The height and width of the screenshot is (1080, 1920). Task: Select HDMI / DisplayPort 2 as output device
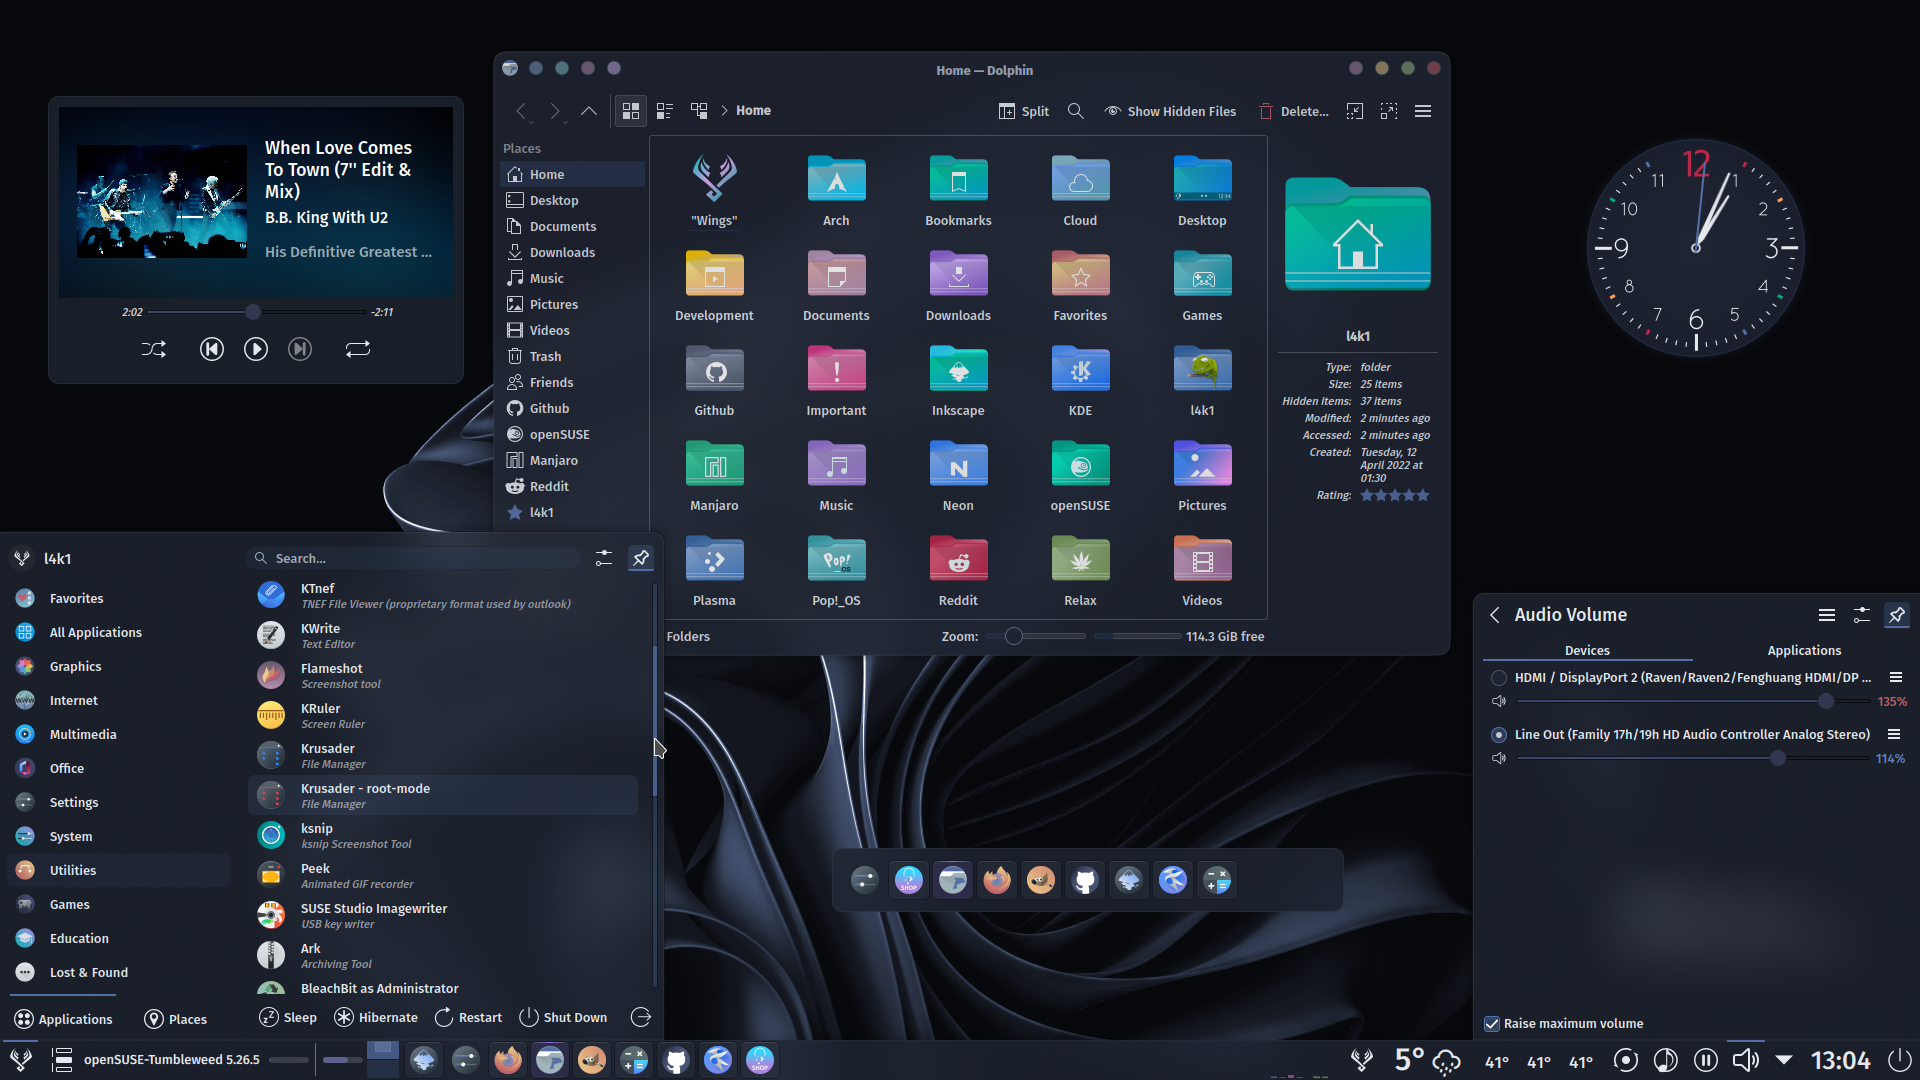point(1499,678)
